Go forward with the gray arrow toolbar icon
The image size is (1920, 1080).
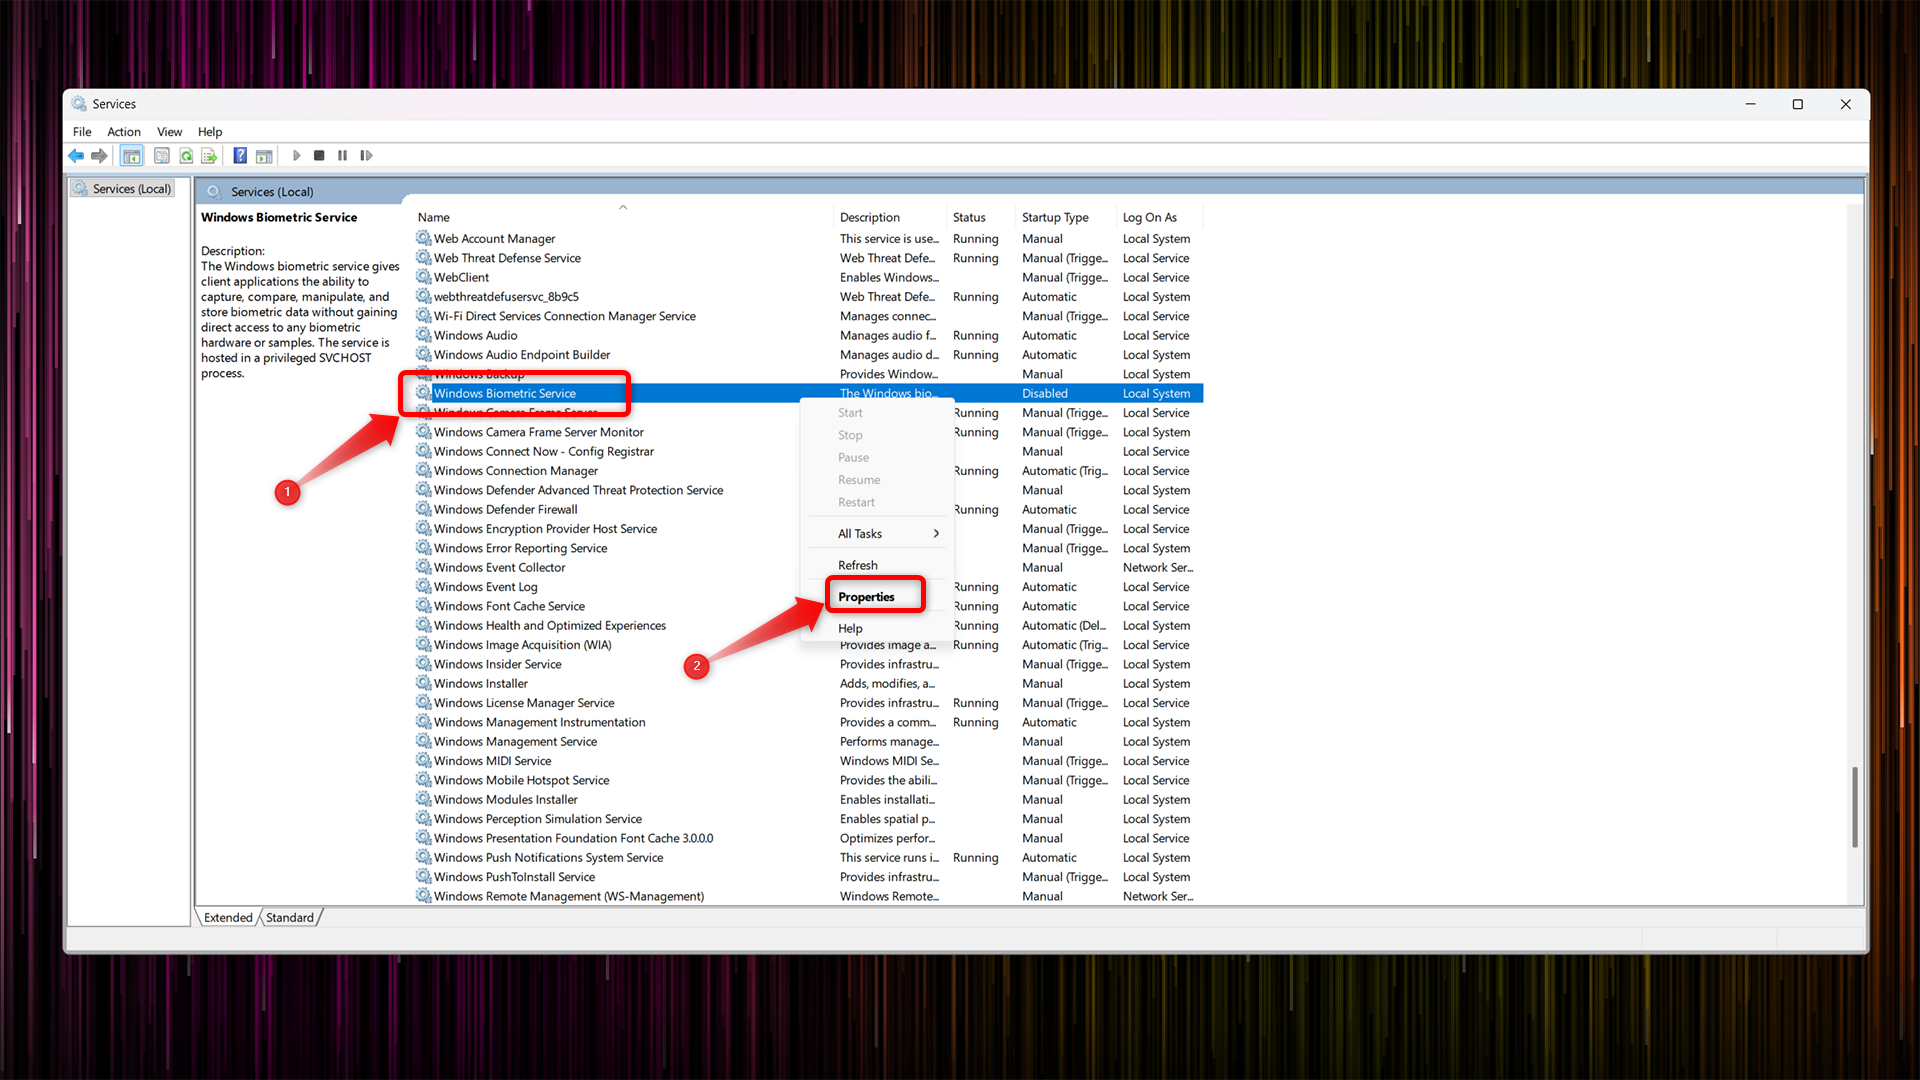coord(99,156)
